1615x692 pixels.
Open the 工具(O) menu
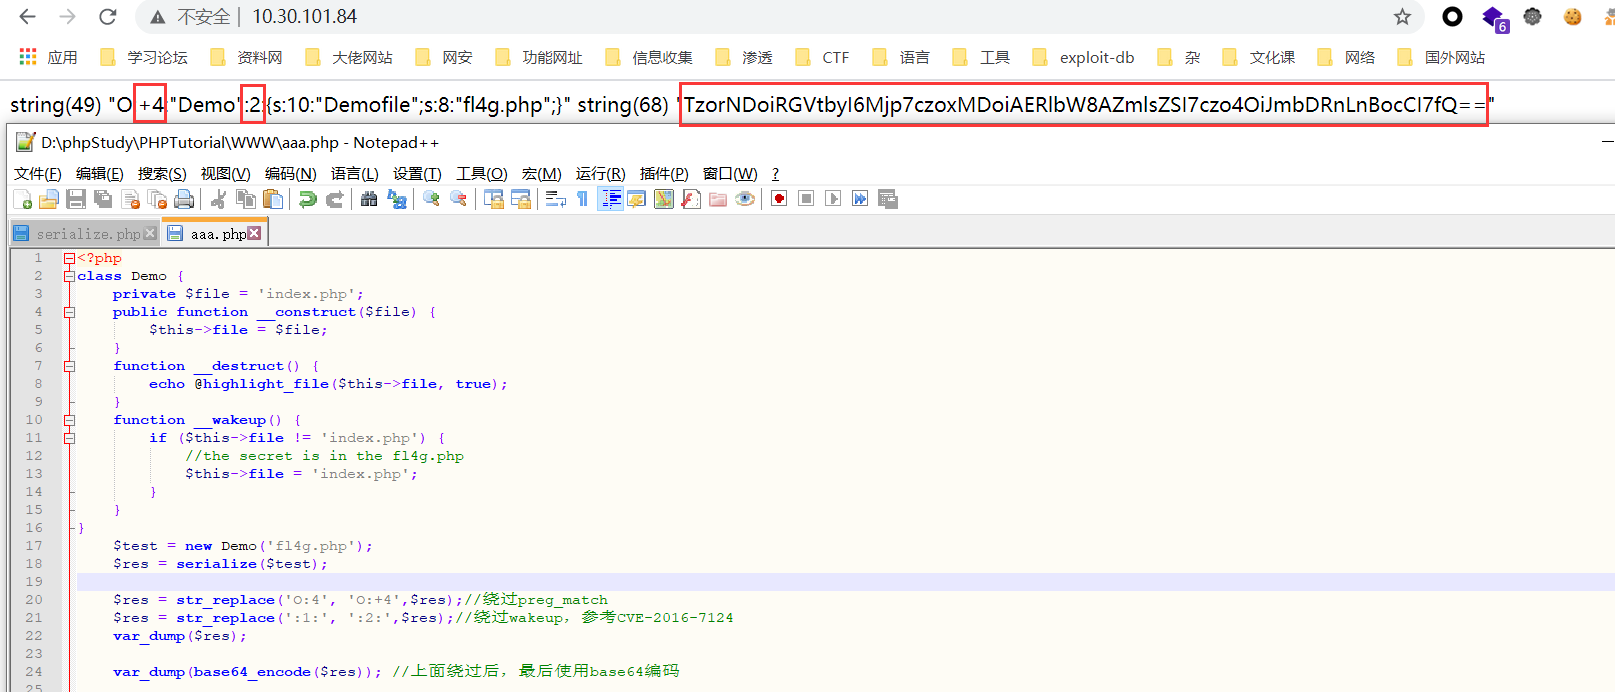(482, 174)
